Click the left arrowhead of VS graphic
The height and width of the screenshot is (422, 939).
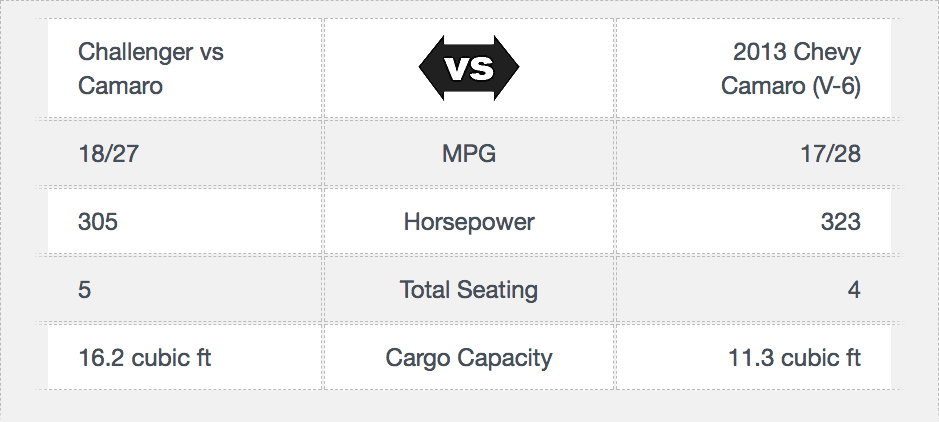[431, 68]
